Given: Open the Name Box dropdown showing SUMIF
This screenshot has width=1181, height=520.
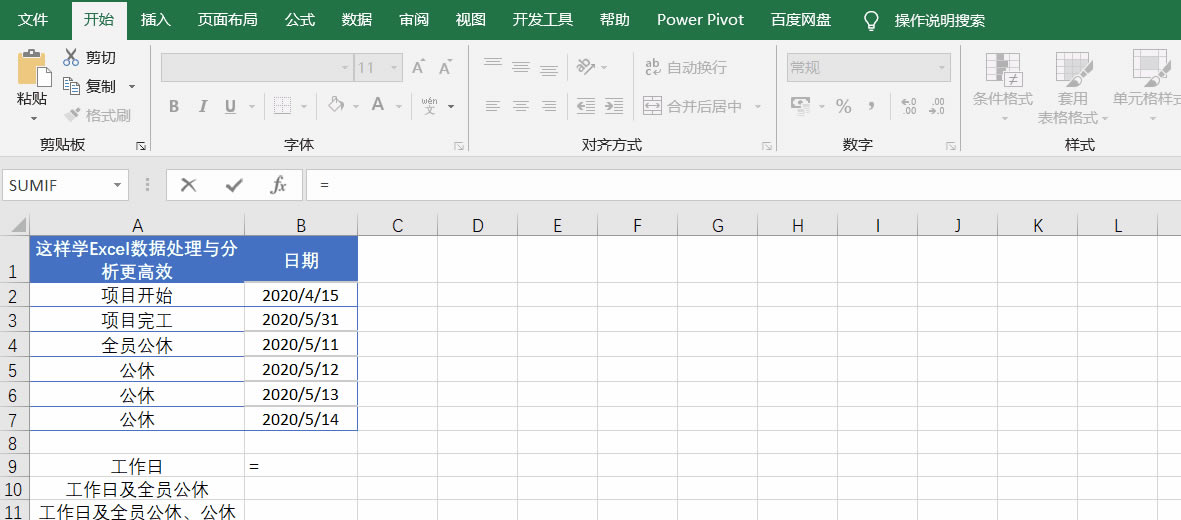Looking at the screenshot, I should (119, 185).
